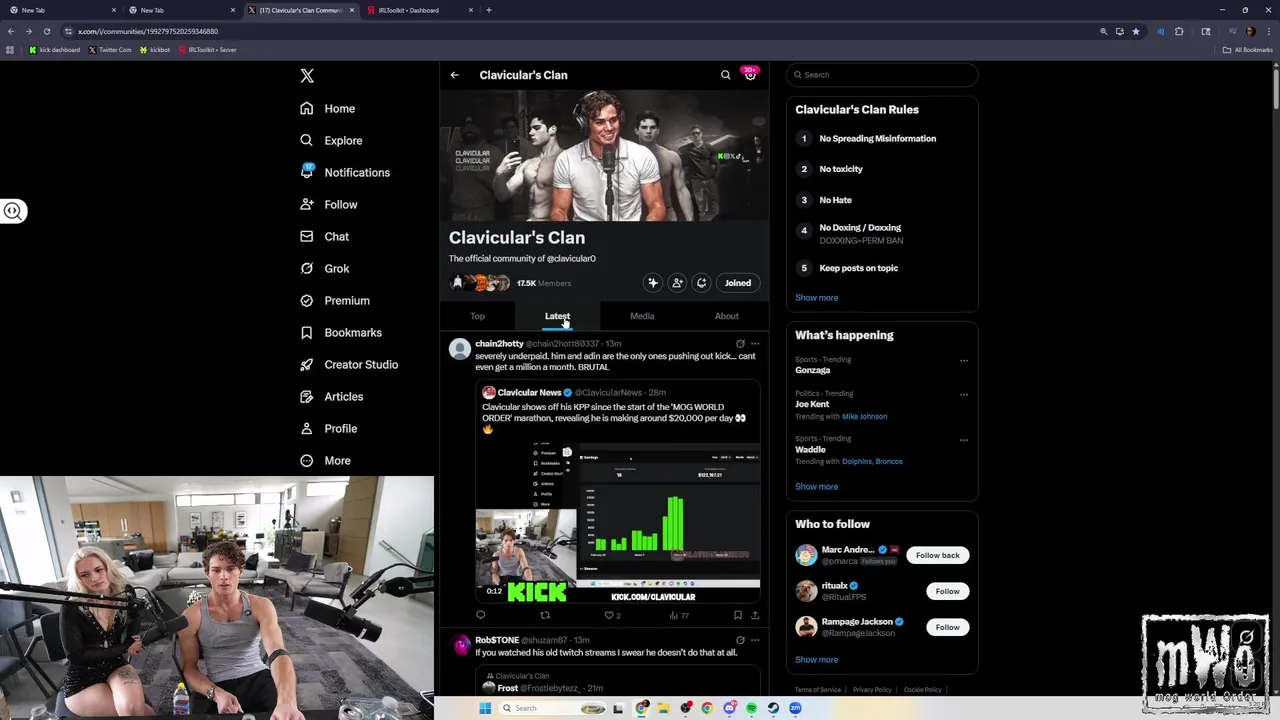Open Steam from the taskbar
Screen dimensions: 1280x720
[773, 708]
